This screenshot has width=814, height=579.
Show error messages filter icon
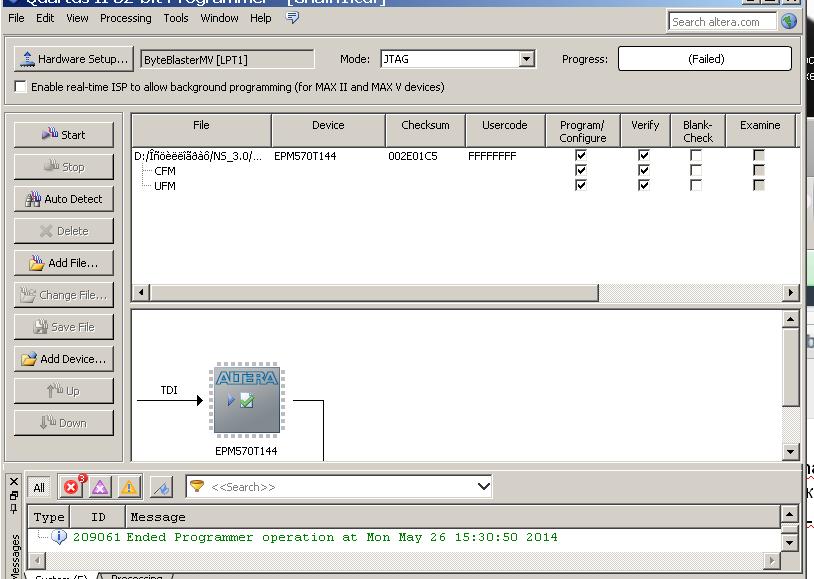click(72, 487)
